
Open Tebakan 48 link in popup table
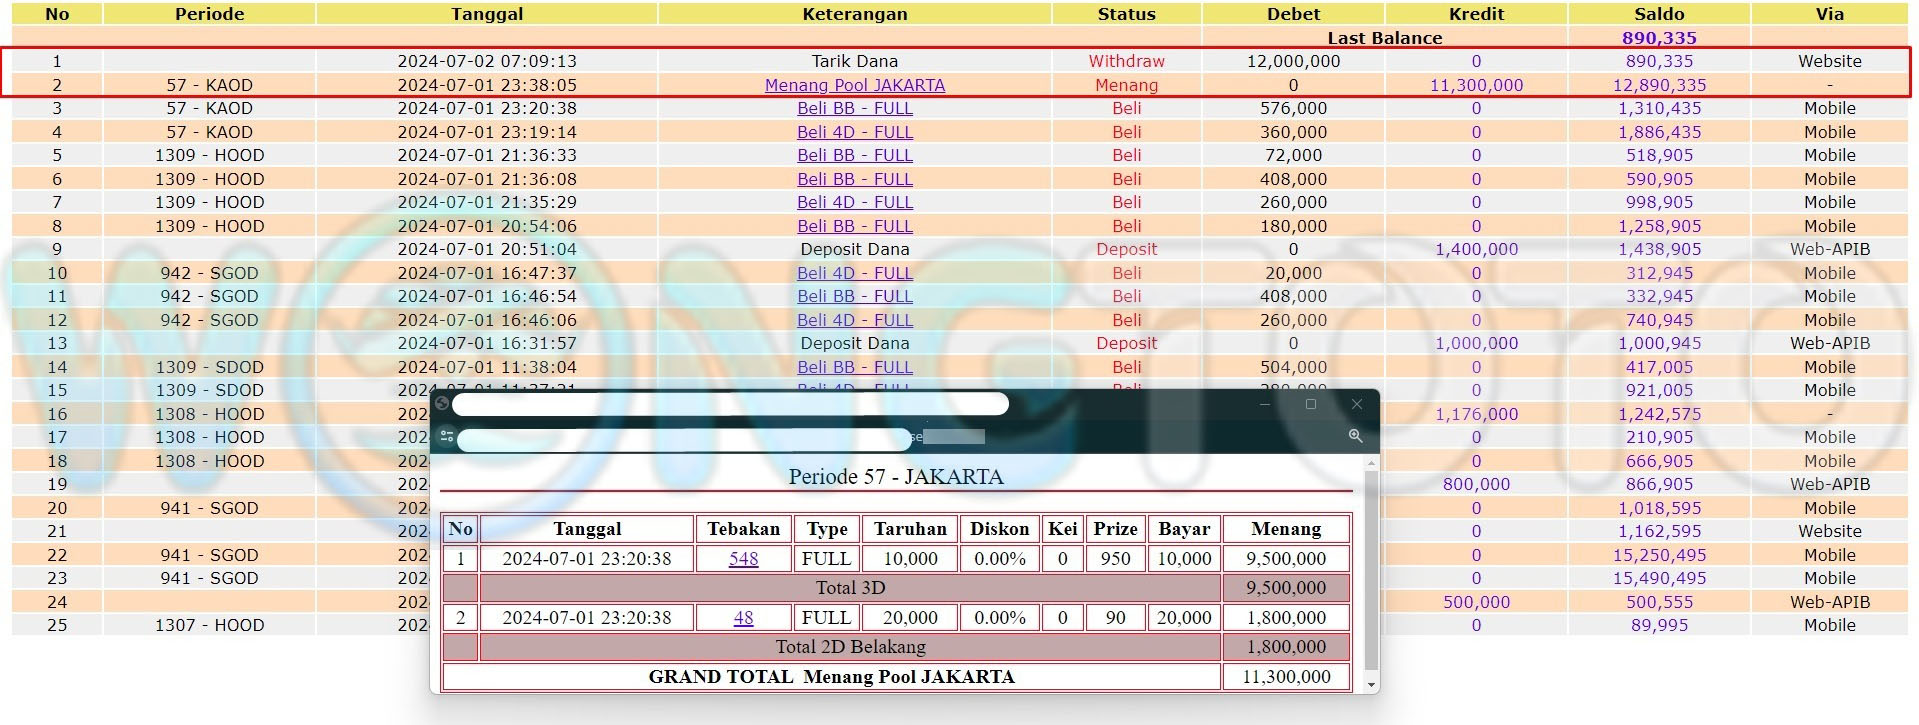(743, 618)
